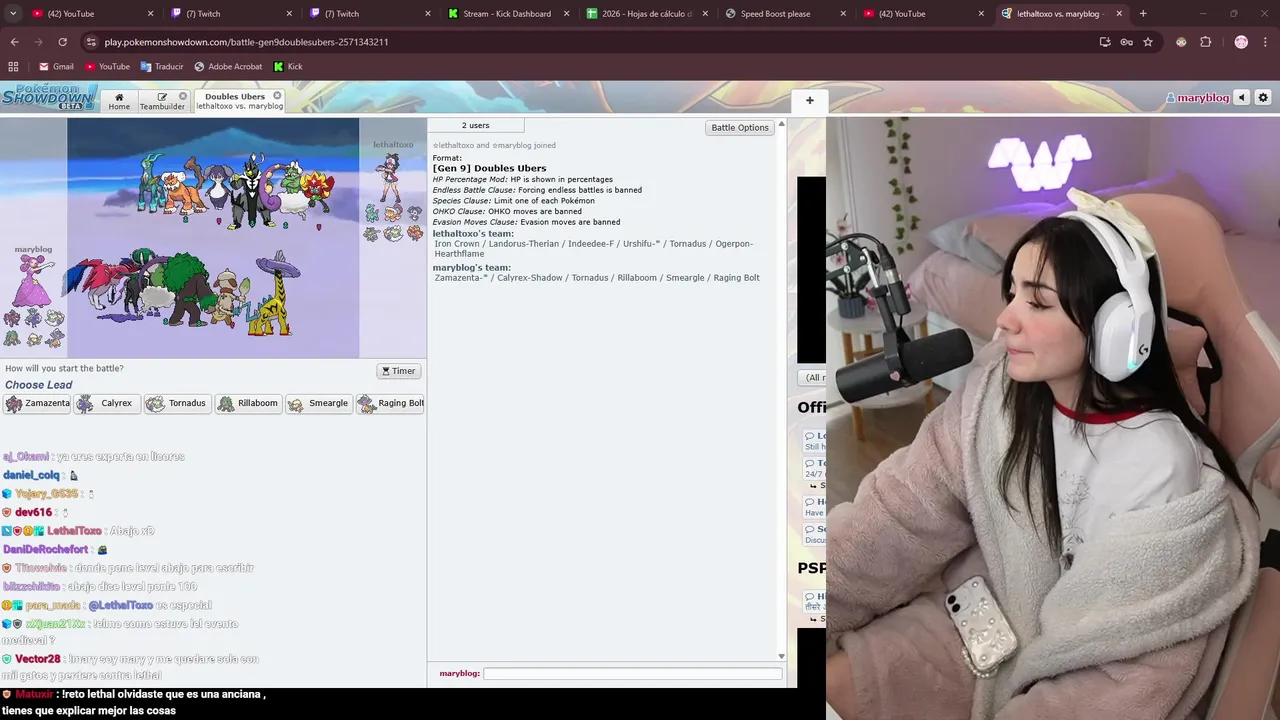Viewport: 1280px width, 720px height.
Task: Reload the browser page
Action: pyautogui.click(x=62, y=42)
